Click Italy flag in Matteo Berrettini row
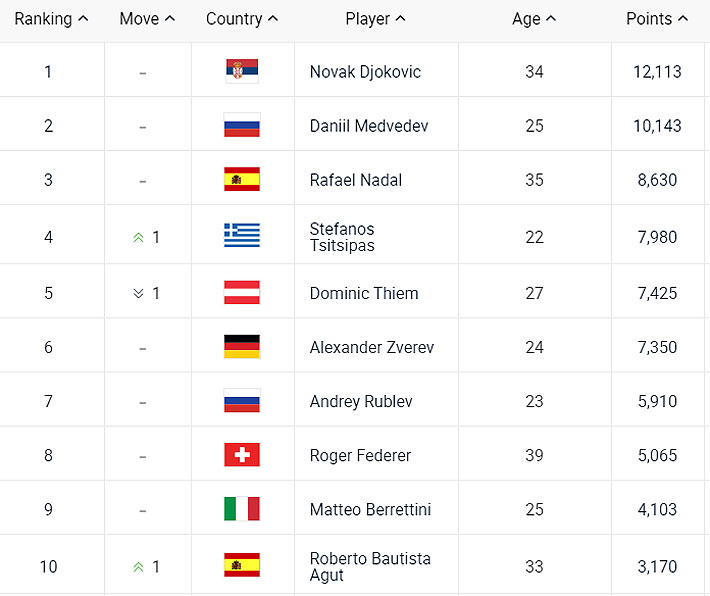This screenshot has width=710, height=596. (242, 509)
